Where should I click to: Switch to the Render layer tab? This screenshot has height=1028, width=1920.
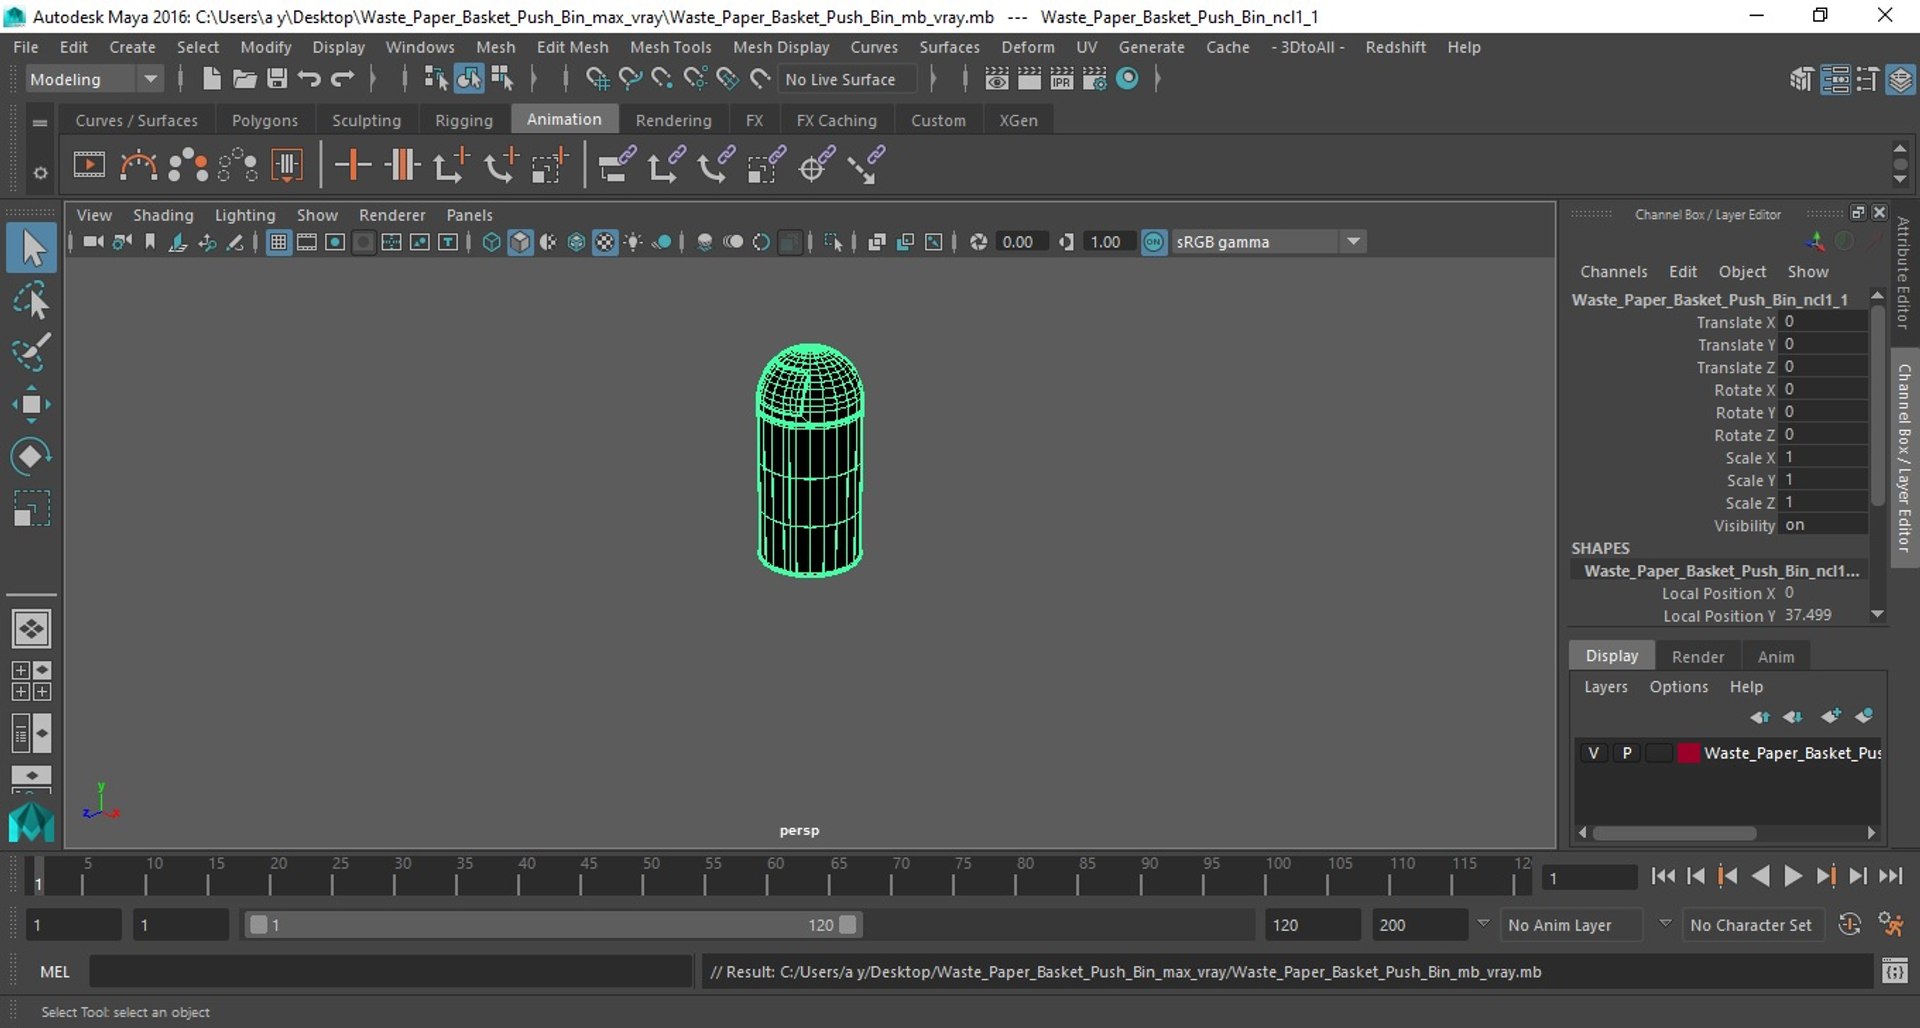point(1697,656)
